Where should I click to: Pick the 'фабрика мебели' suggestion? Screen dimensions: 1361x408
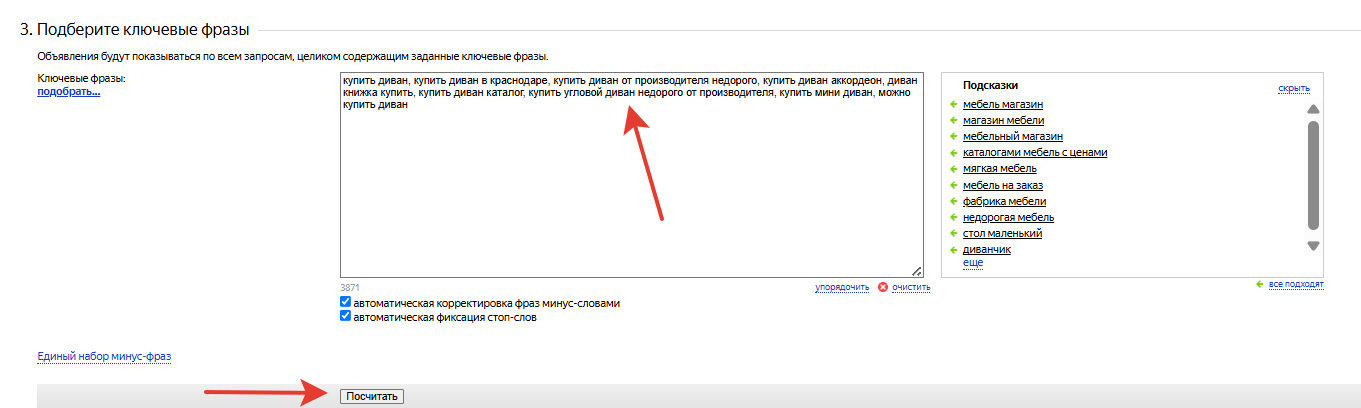point(1005,201)
